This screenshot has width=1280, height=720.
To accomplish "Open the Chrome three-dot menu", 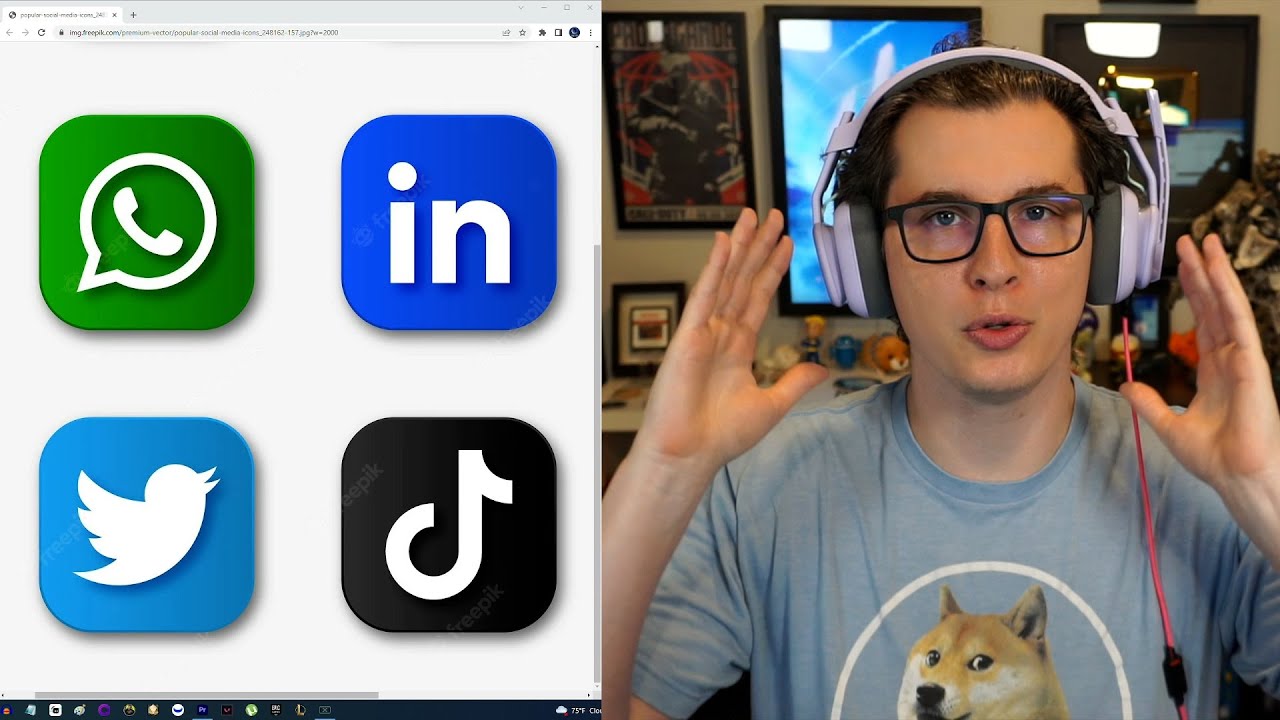I will click(x=591, y=32).
